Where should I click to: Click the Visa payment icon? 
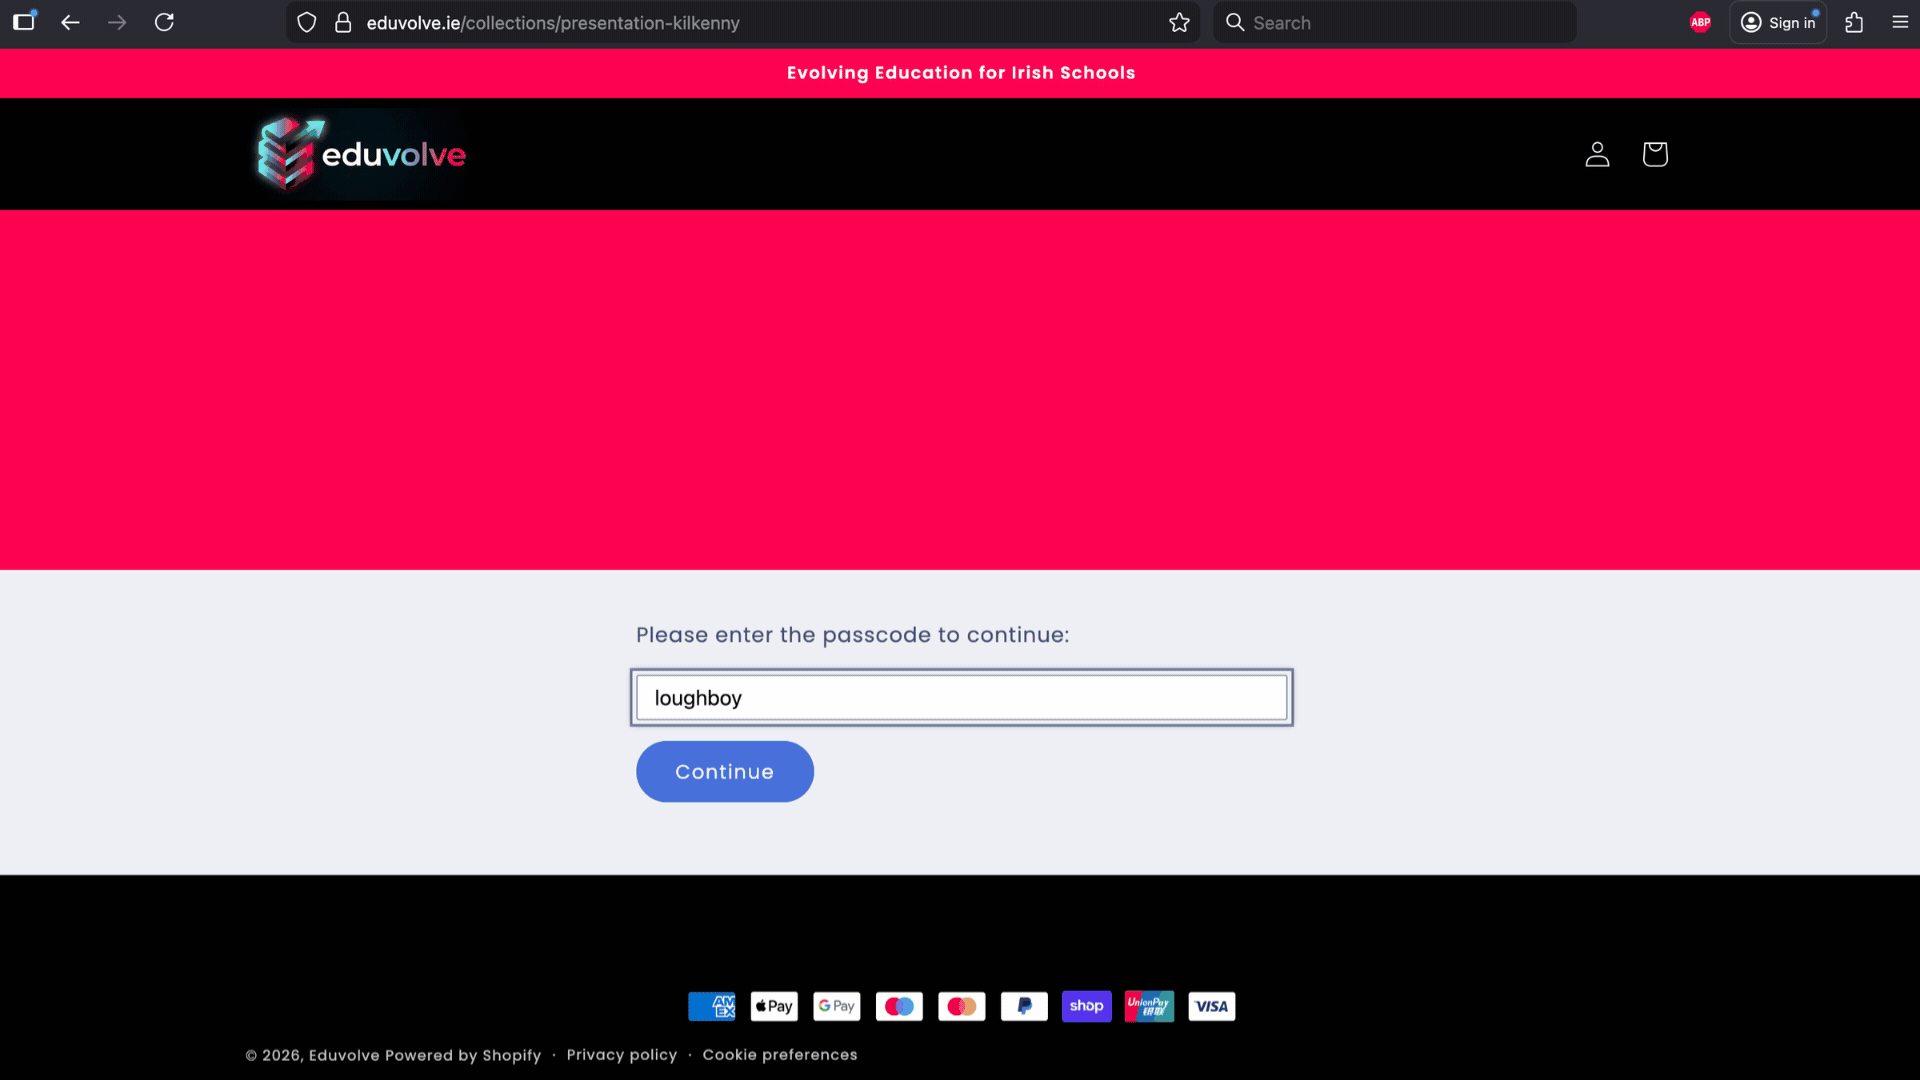(x=1211, y=1006)
